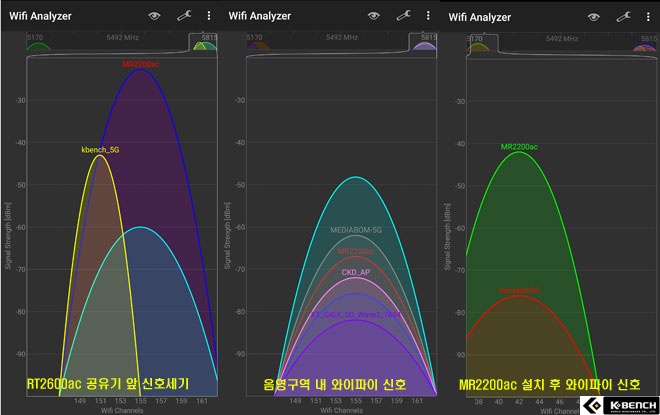Click the red MR2200ac label in left graph
Screen dimensions: 660x415
click(141, 64)
